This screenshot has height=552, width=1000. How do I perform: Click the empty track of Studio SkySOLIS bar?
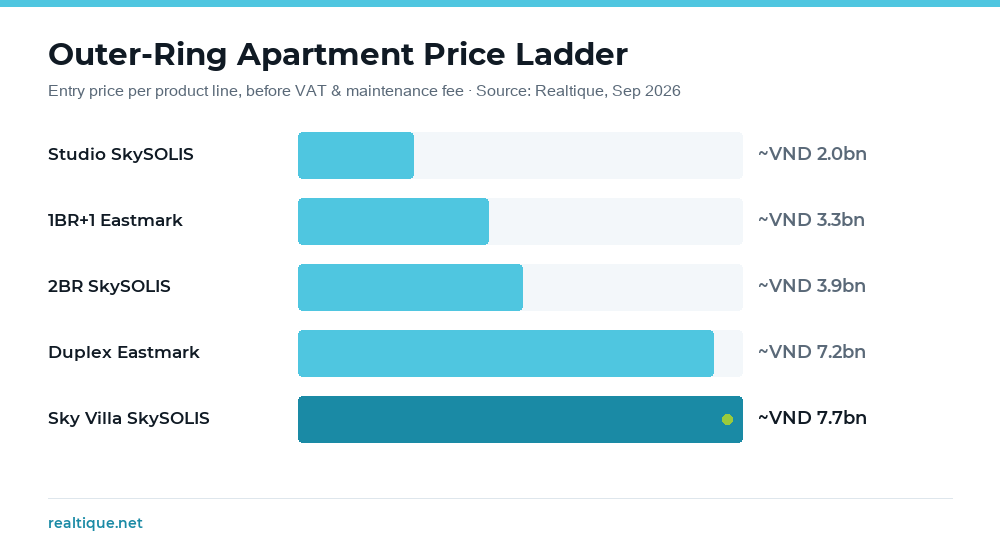pos(578,156)
